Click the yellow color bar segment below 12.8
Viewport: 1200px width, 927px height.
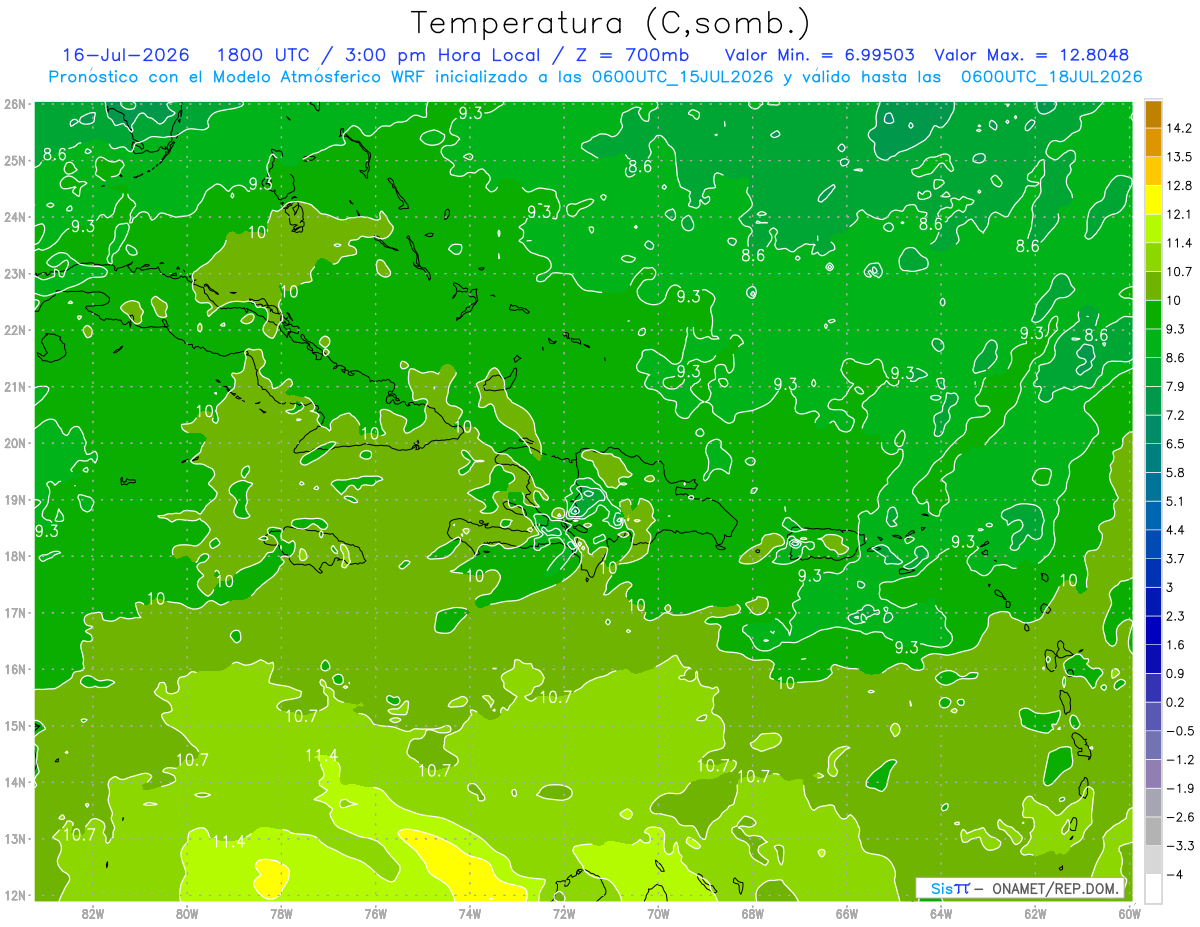[x=1153, y=200]
